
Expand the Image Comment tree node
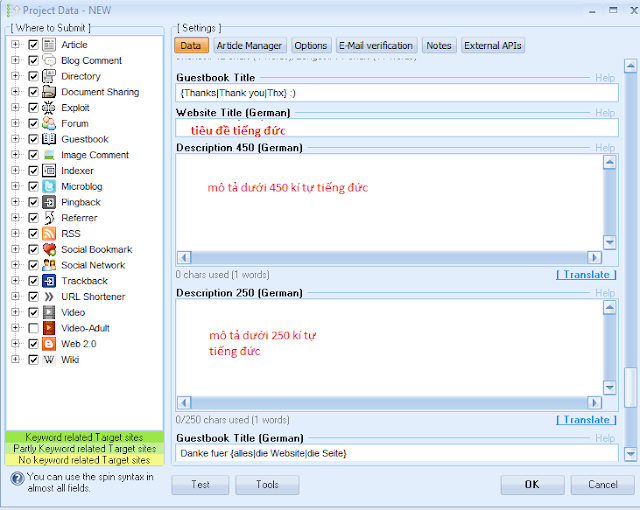[x=16, y=155]
